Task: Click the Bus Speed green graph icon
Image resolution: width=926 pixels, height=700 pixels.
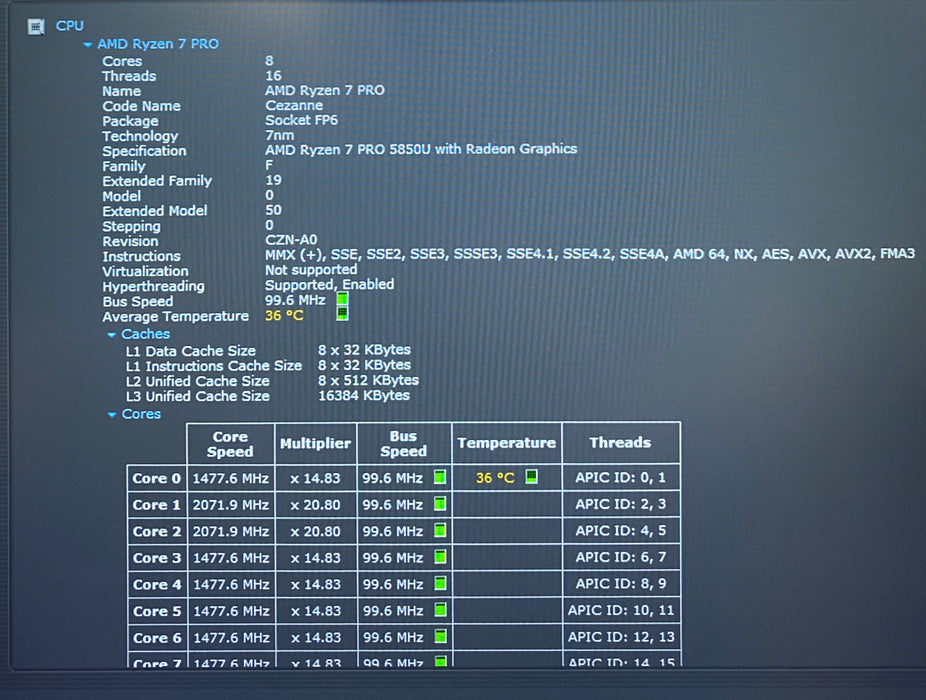Action: click(x=342, y=299)
